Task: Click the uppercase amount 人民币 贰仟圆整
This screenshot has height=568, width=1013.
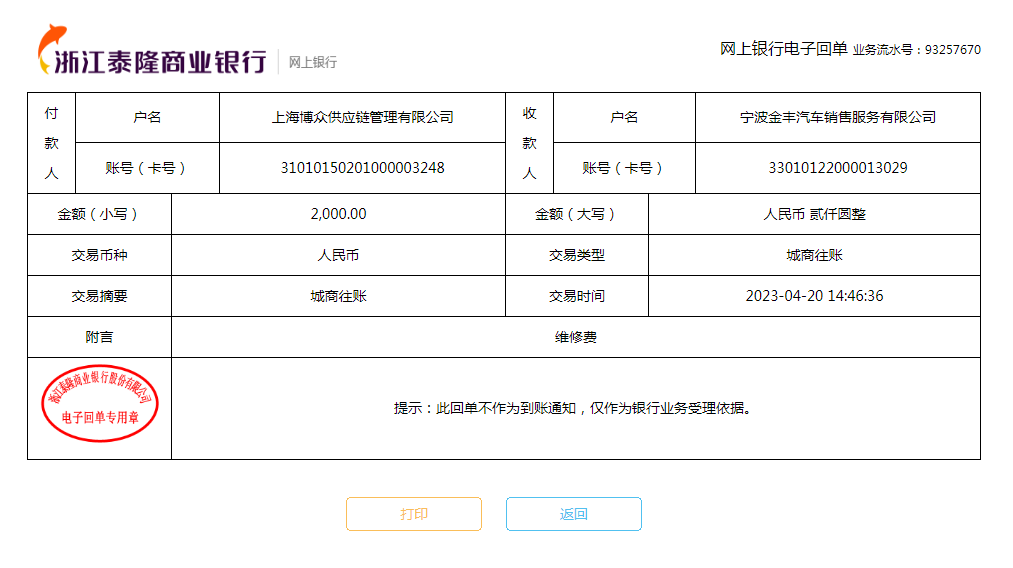Action: click(814, 214)
